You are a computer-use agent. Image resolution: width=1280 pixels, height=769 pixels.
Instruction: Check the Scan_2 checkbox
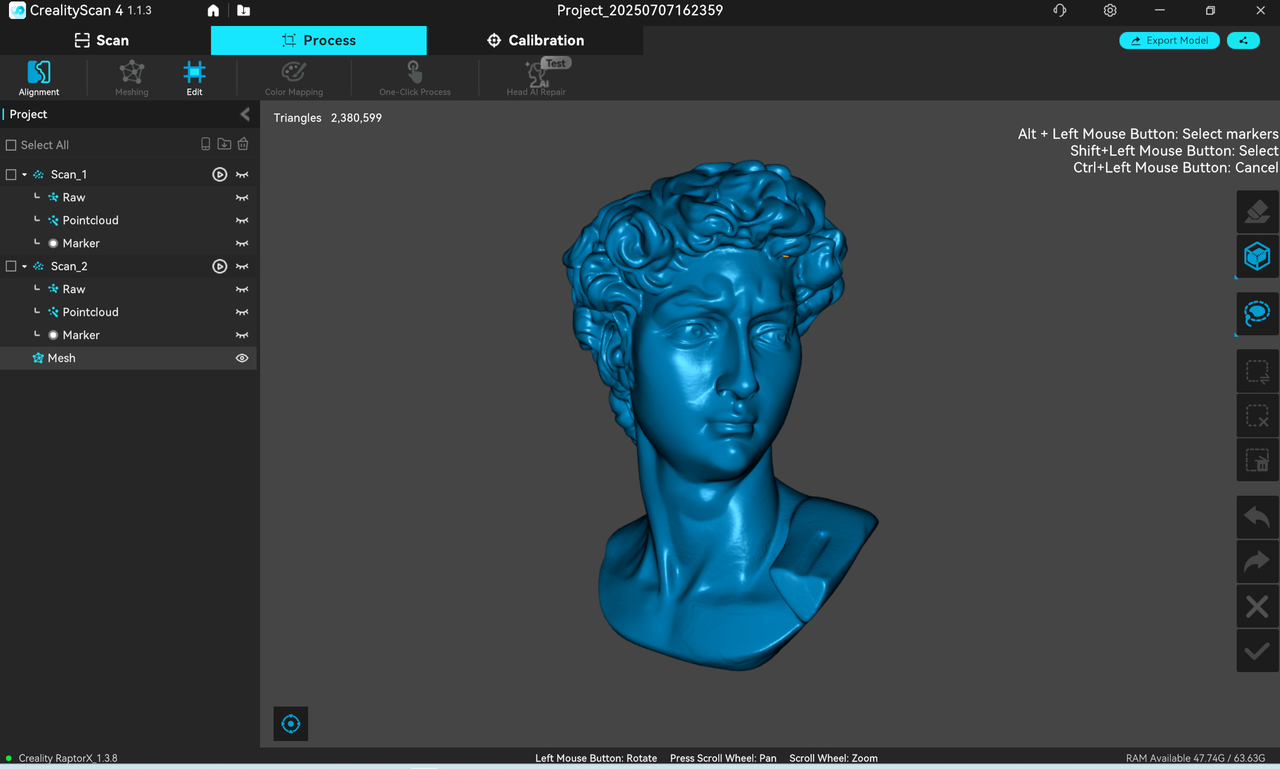[11, 266]
